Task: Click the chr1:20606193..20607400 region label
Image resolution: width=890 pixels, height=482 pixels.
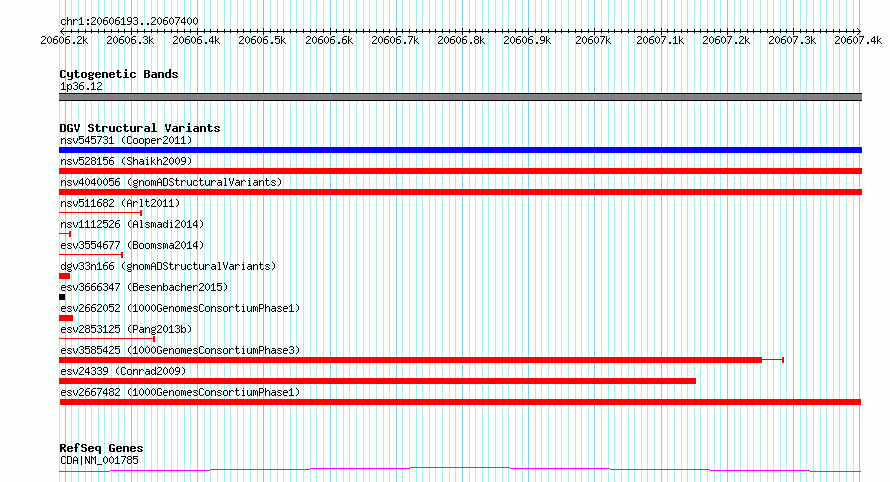Action: tap(129, 22)
